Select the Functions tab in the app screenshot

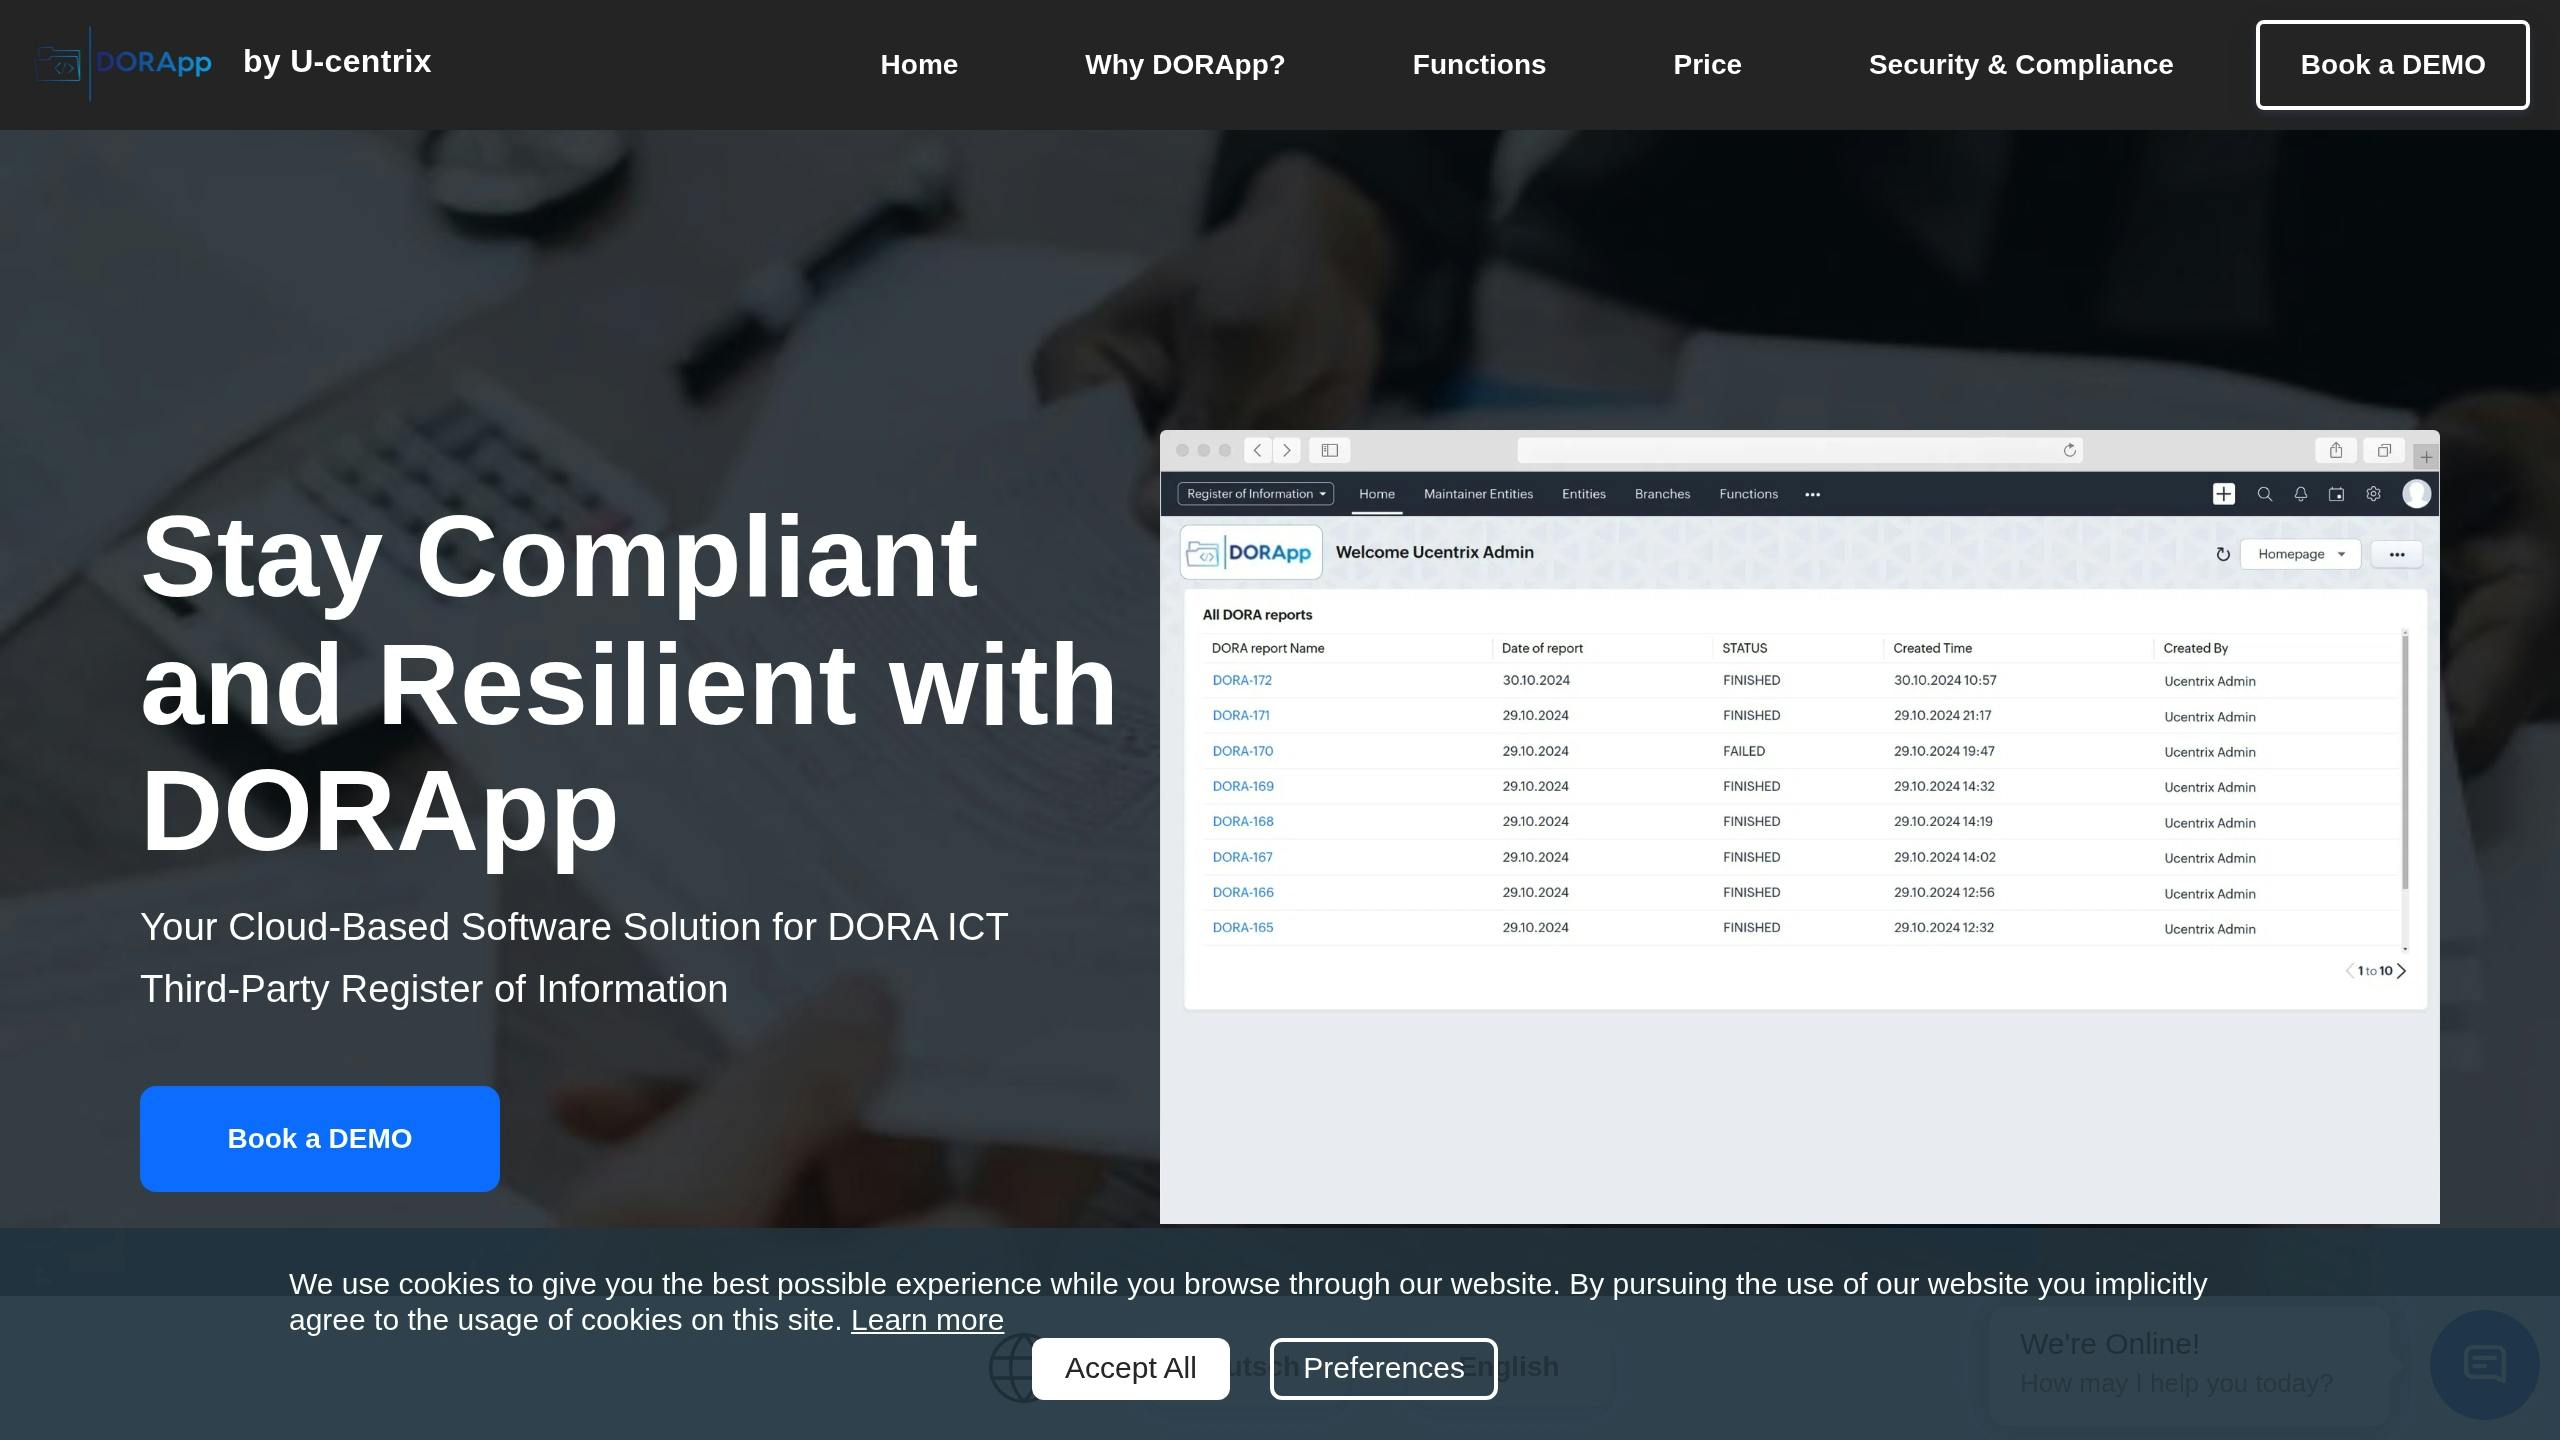point(1748,494)
